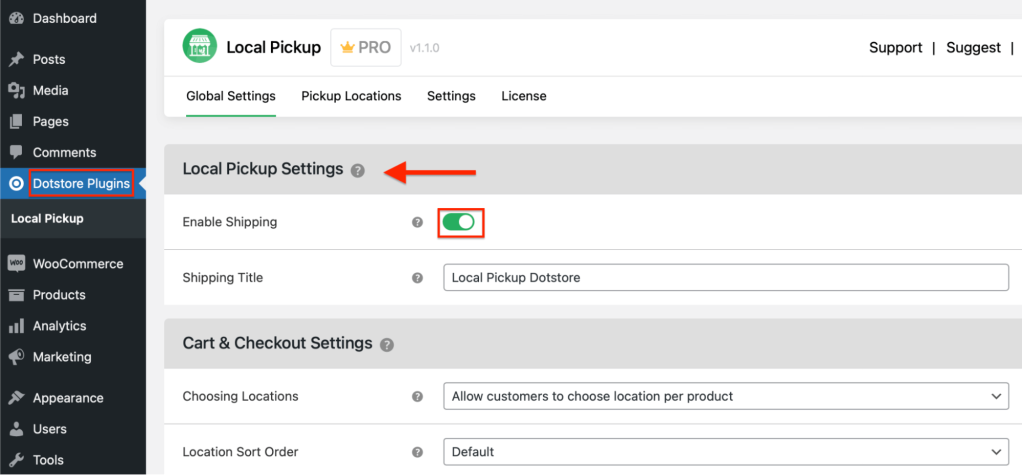Click the help icon beside Local Pickup Settings
Screen dimensions: 1022x475
[x=358, y=170]
